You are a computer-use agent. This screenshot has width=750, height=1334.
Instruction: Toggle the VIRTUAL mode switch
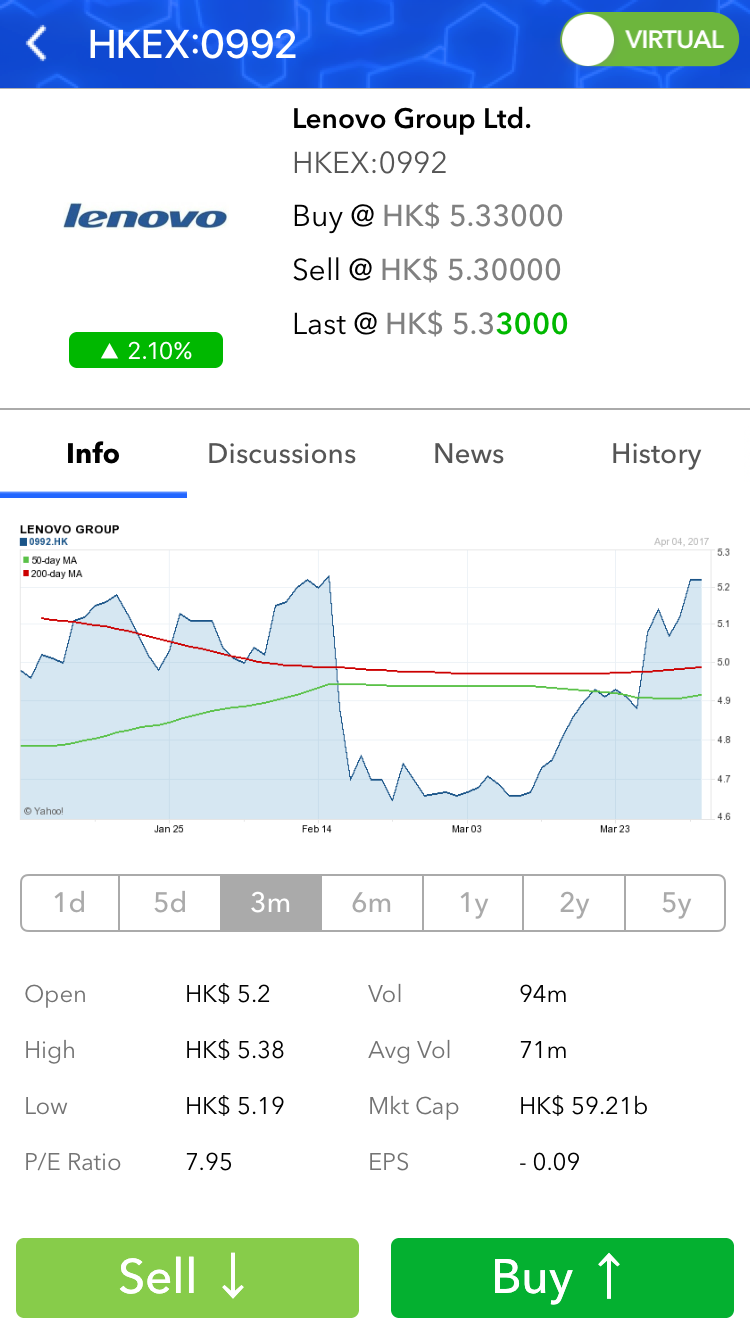click(x=649, y=40)
